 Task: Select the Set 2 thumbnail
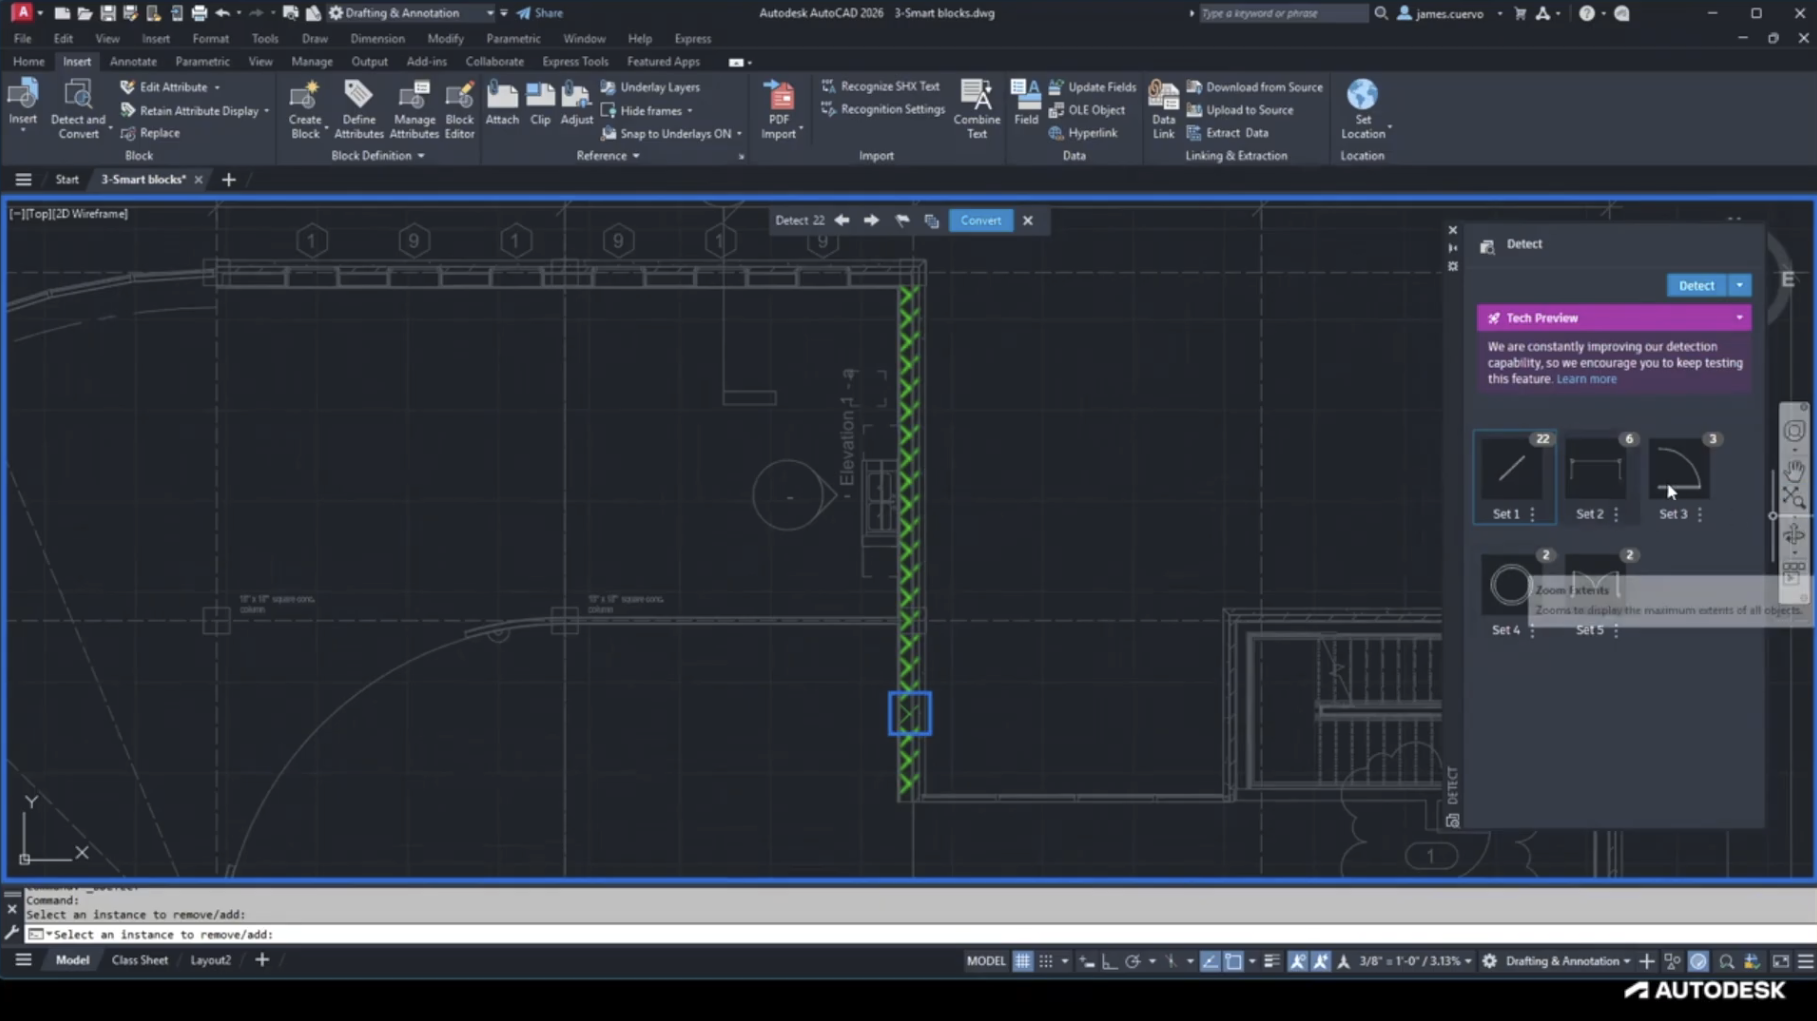click(1595, 470)
